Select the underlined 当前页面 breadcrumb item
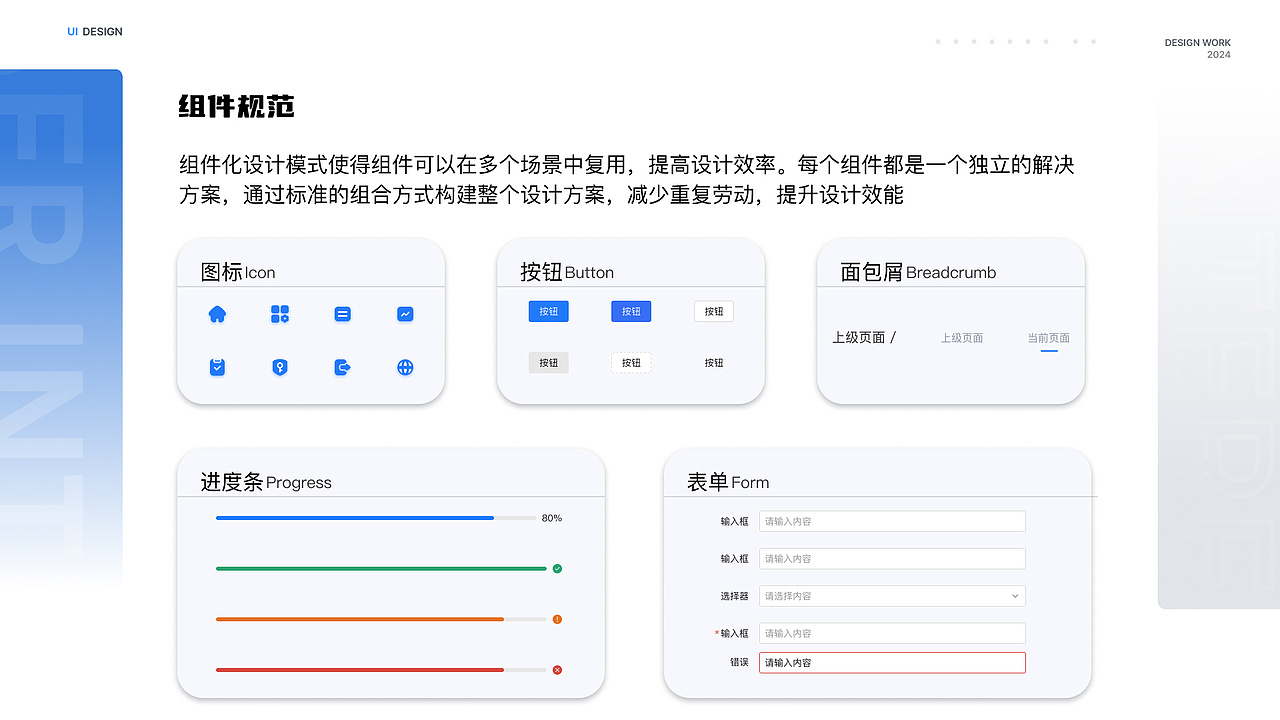 [1048, 337]
